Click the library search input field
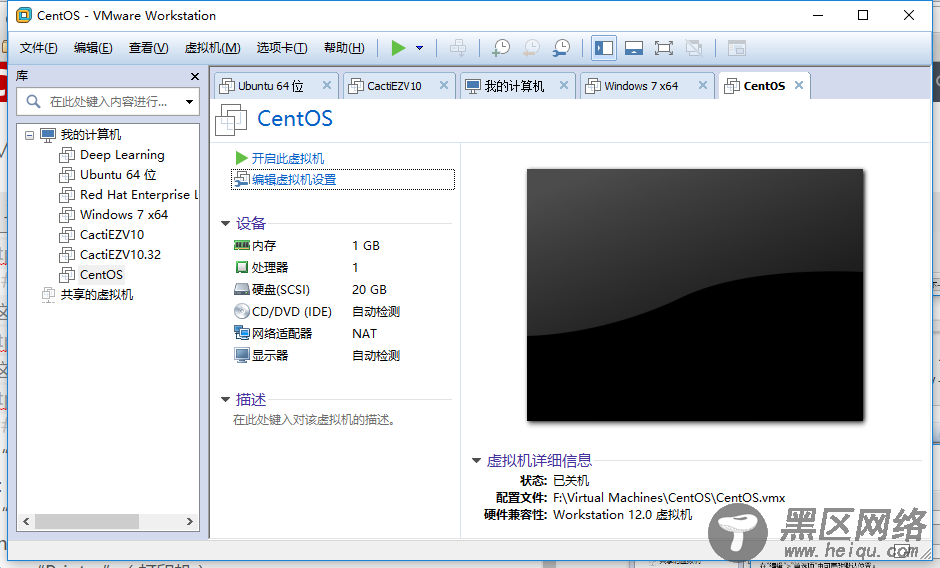 108,101
